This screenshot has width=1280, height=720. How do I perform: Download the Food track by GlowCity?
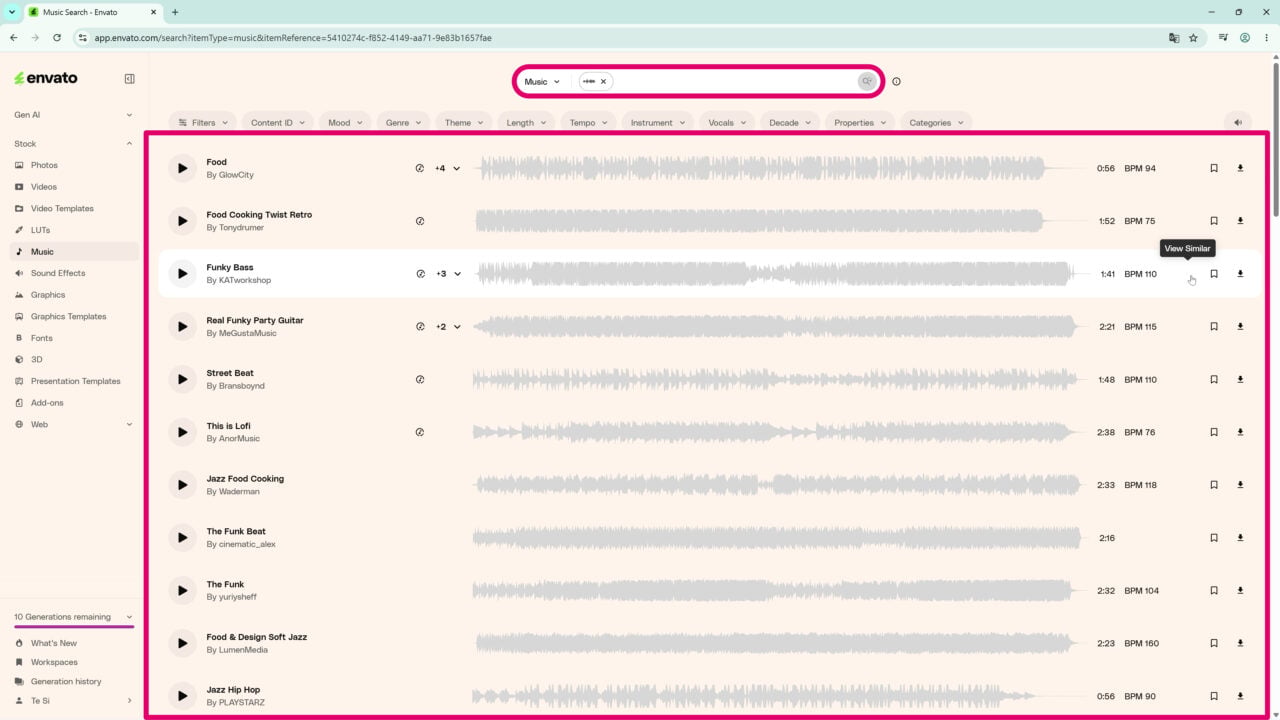[1240, 168]
